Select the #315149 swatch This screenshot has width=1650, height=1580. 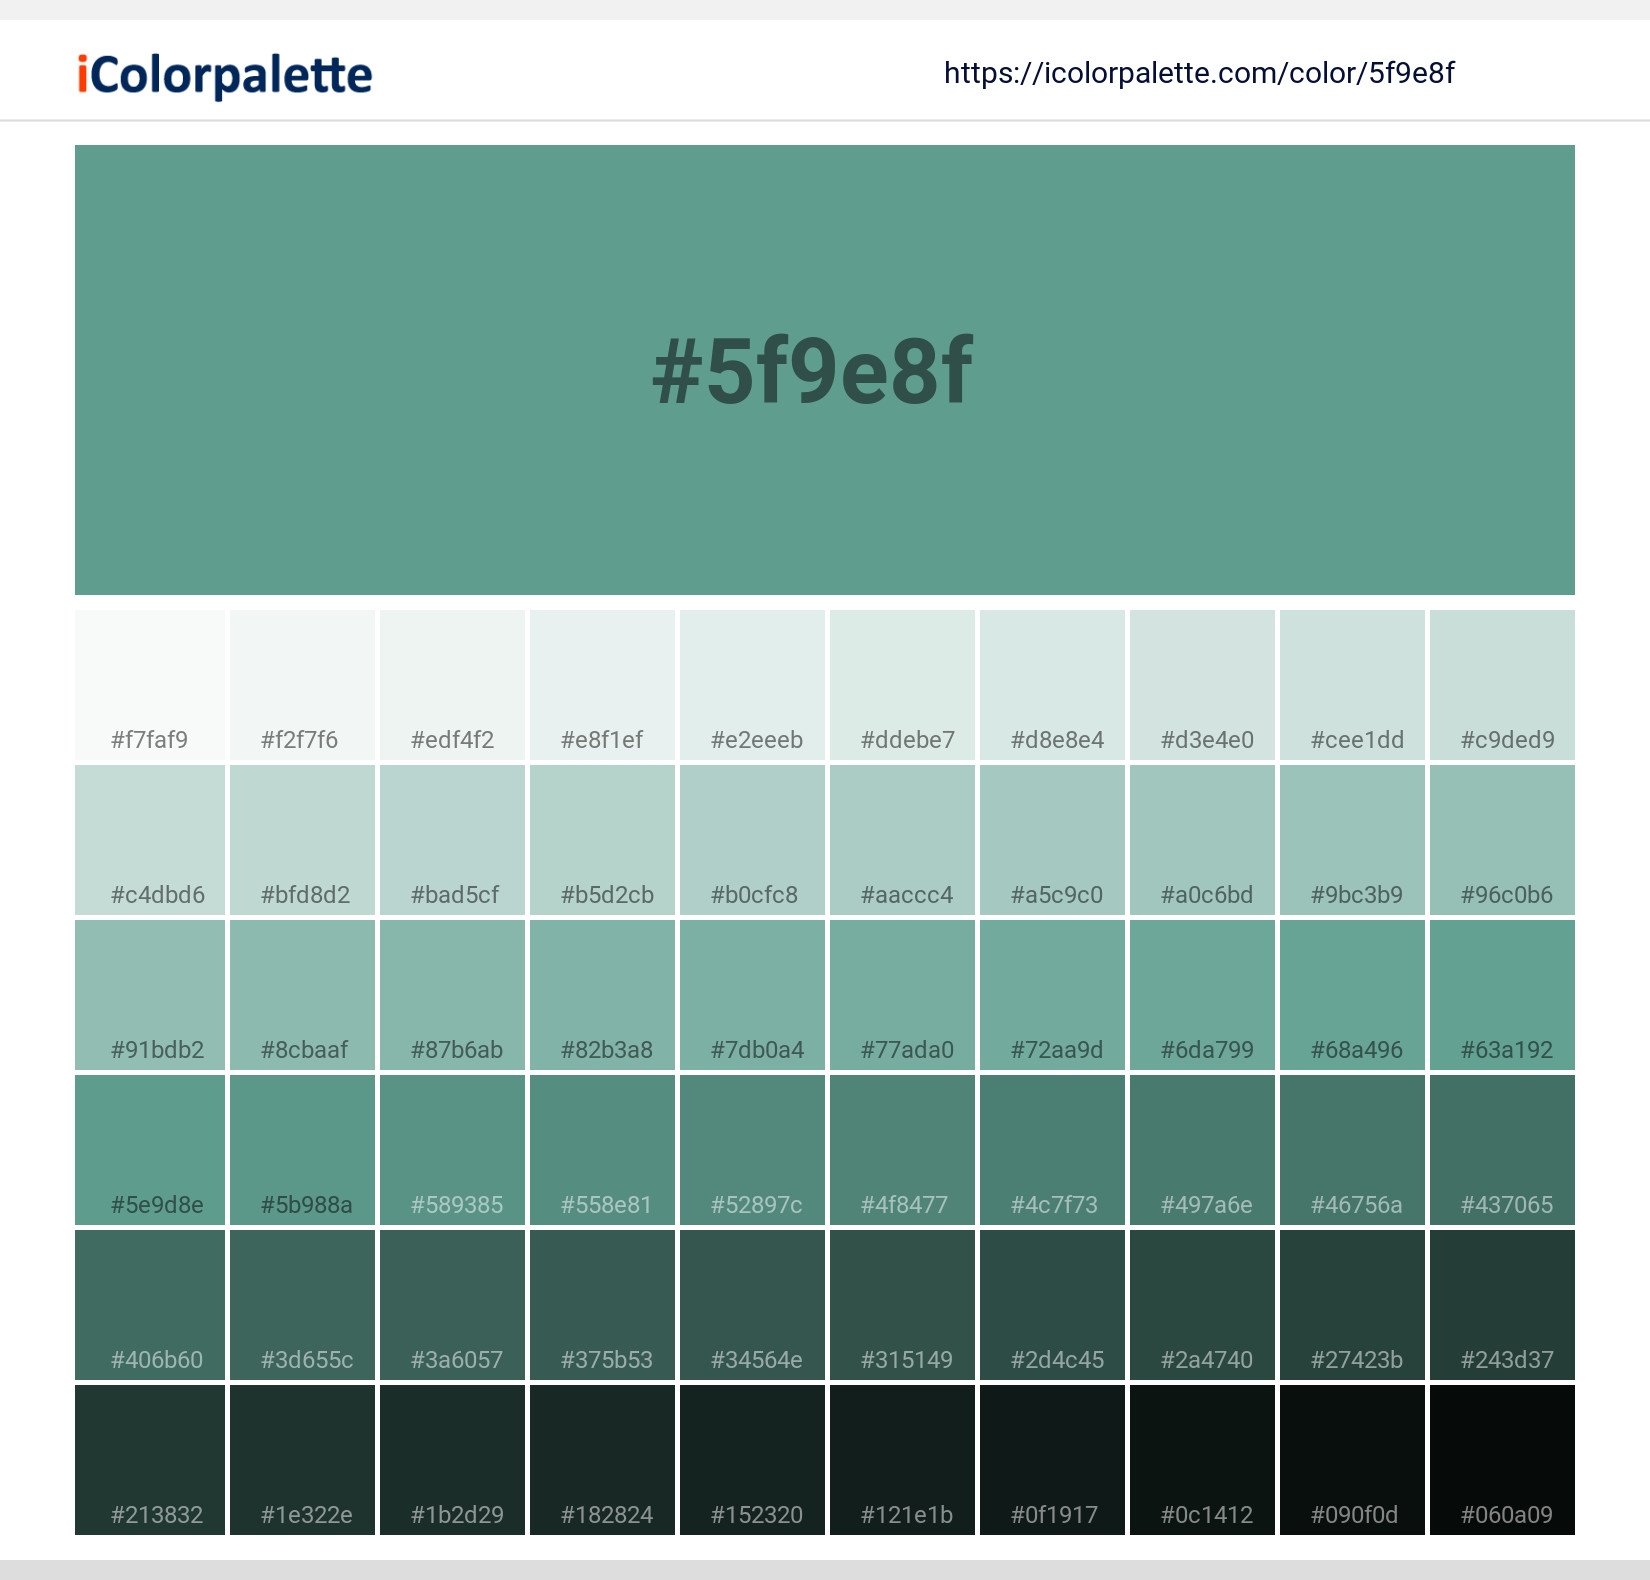tap(902, 1305)
